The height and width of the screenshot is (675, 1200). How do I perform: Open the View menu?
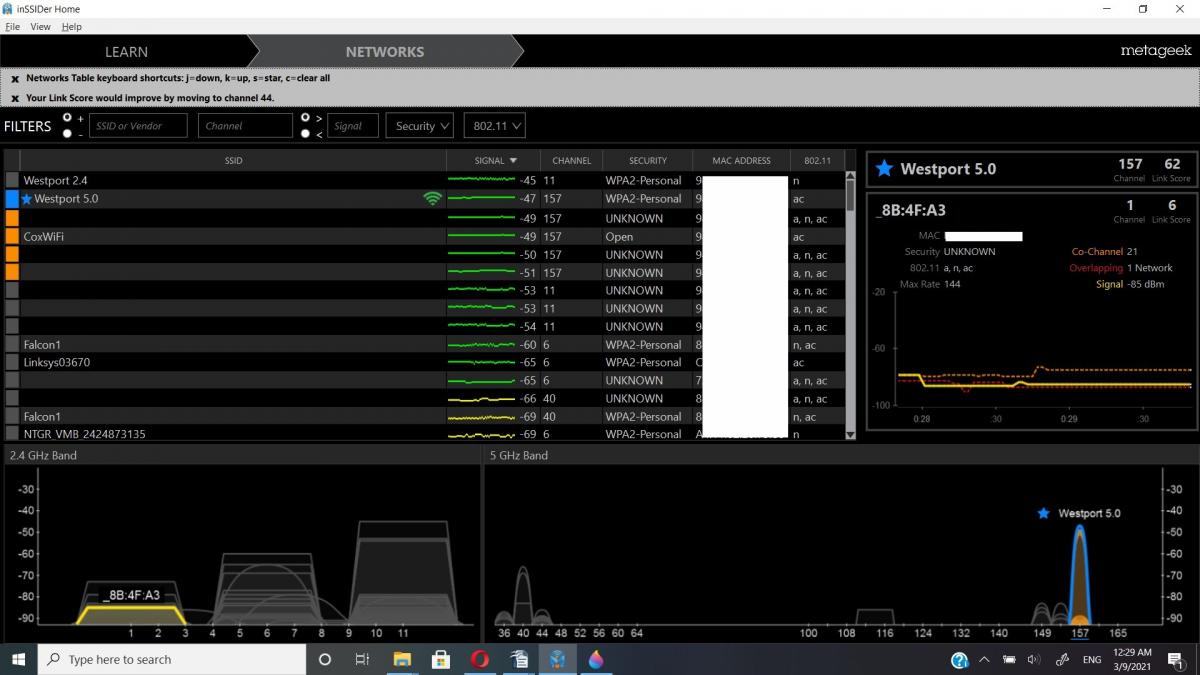40,27
